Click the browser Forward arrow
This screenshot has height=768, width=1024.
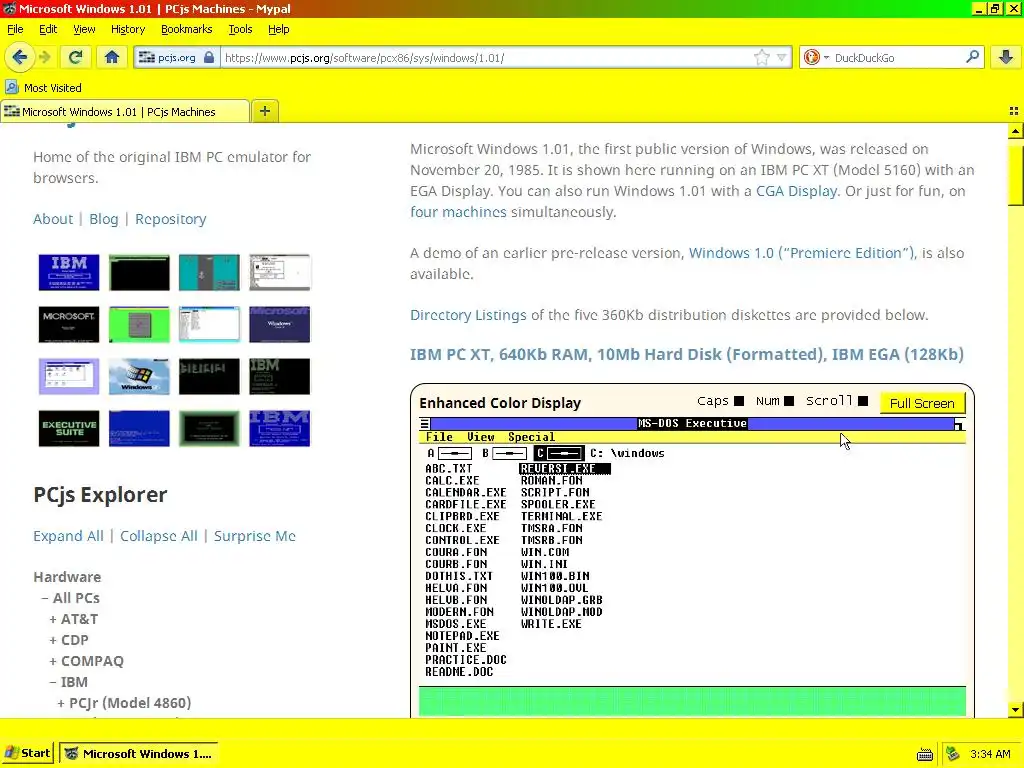(44, 57)
